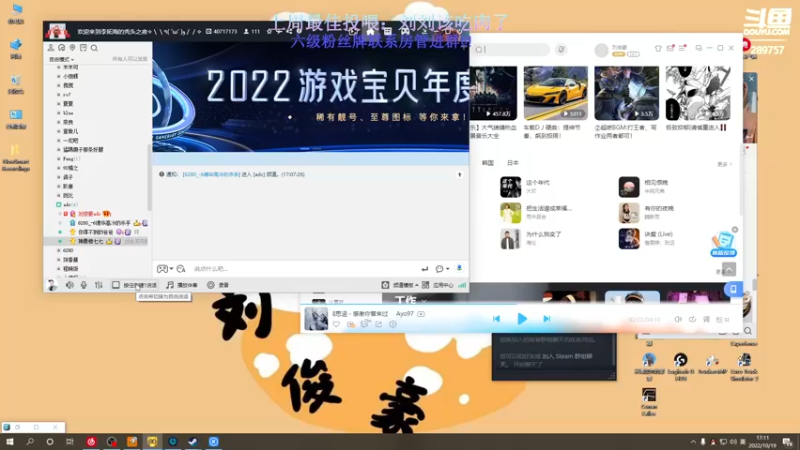Open 应用中心 in voice app
Screen dimensions: 800x450
click(438, 285)
